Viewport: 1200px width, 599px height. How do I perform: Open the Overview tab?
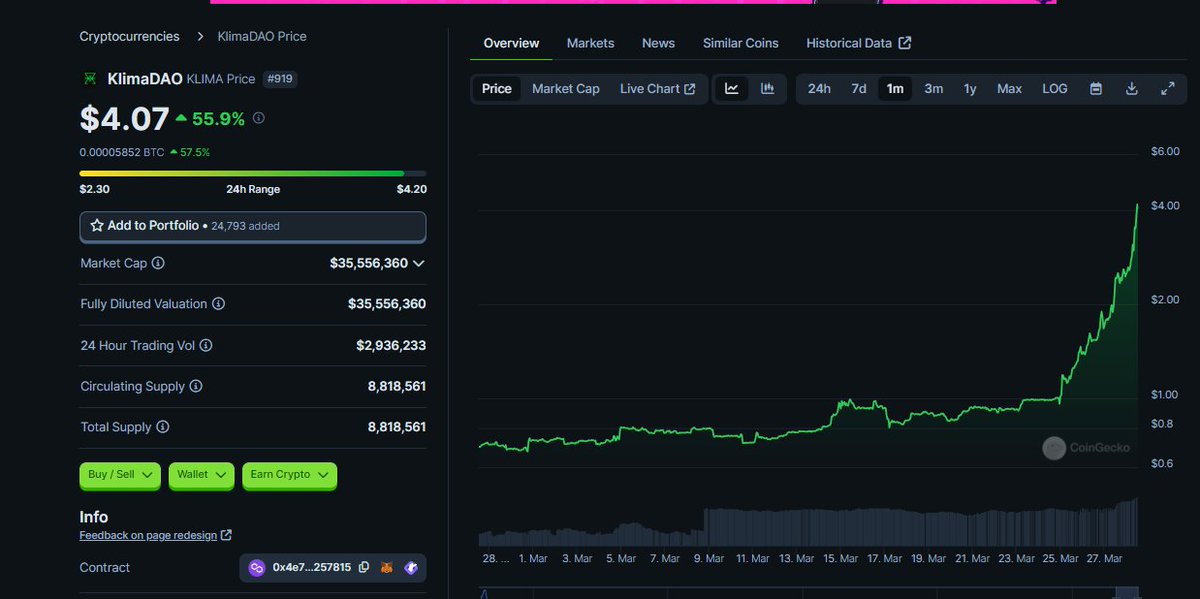point(511,43)
